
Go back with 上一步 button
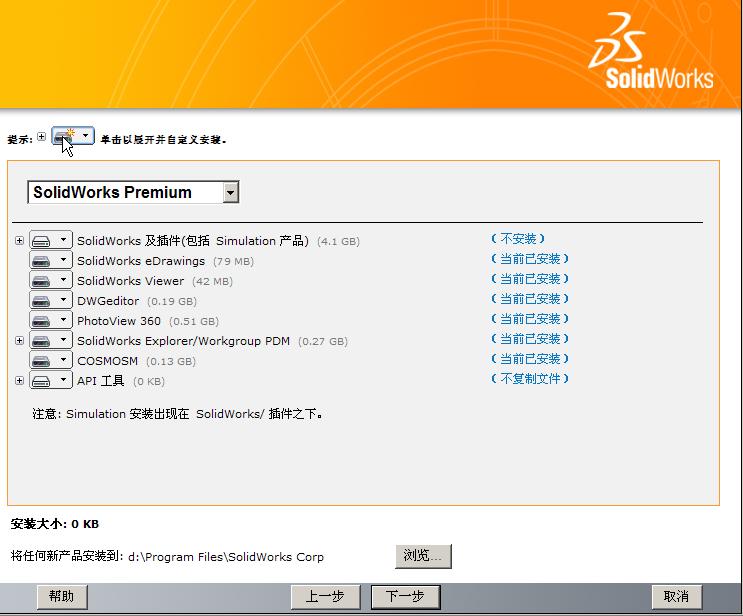(326, 597)
